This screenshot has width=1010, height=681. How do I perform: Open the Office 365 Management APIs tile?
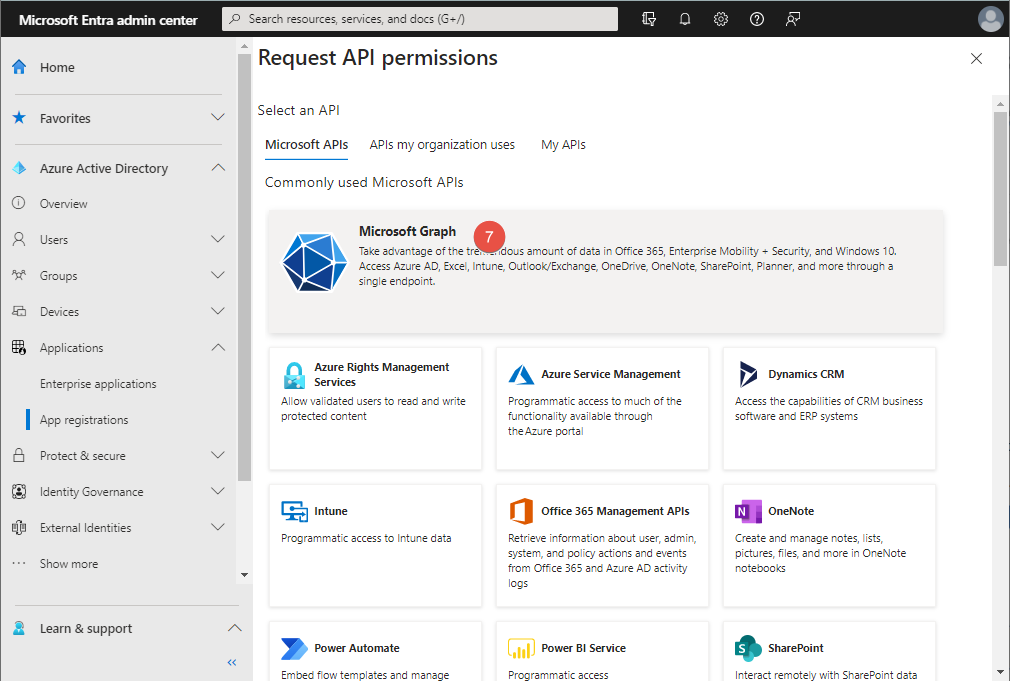[602, 545]
